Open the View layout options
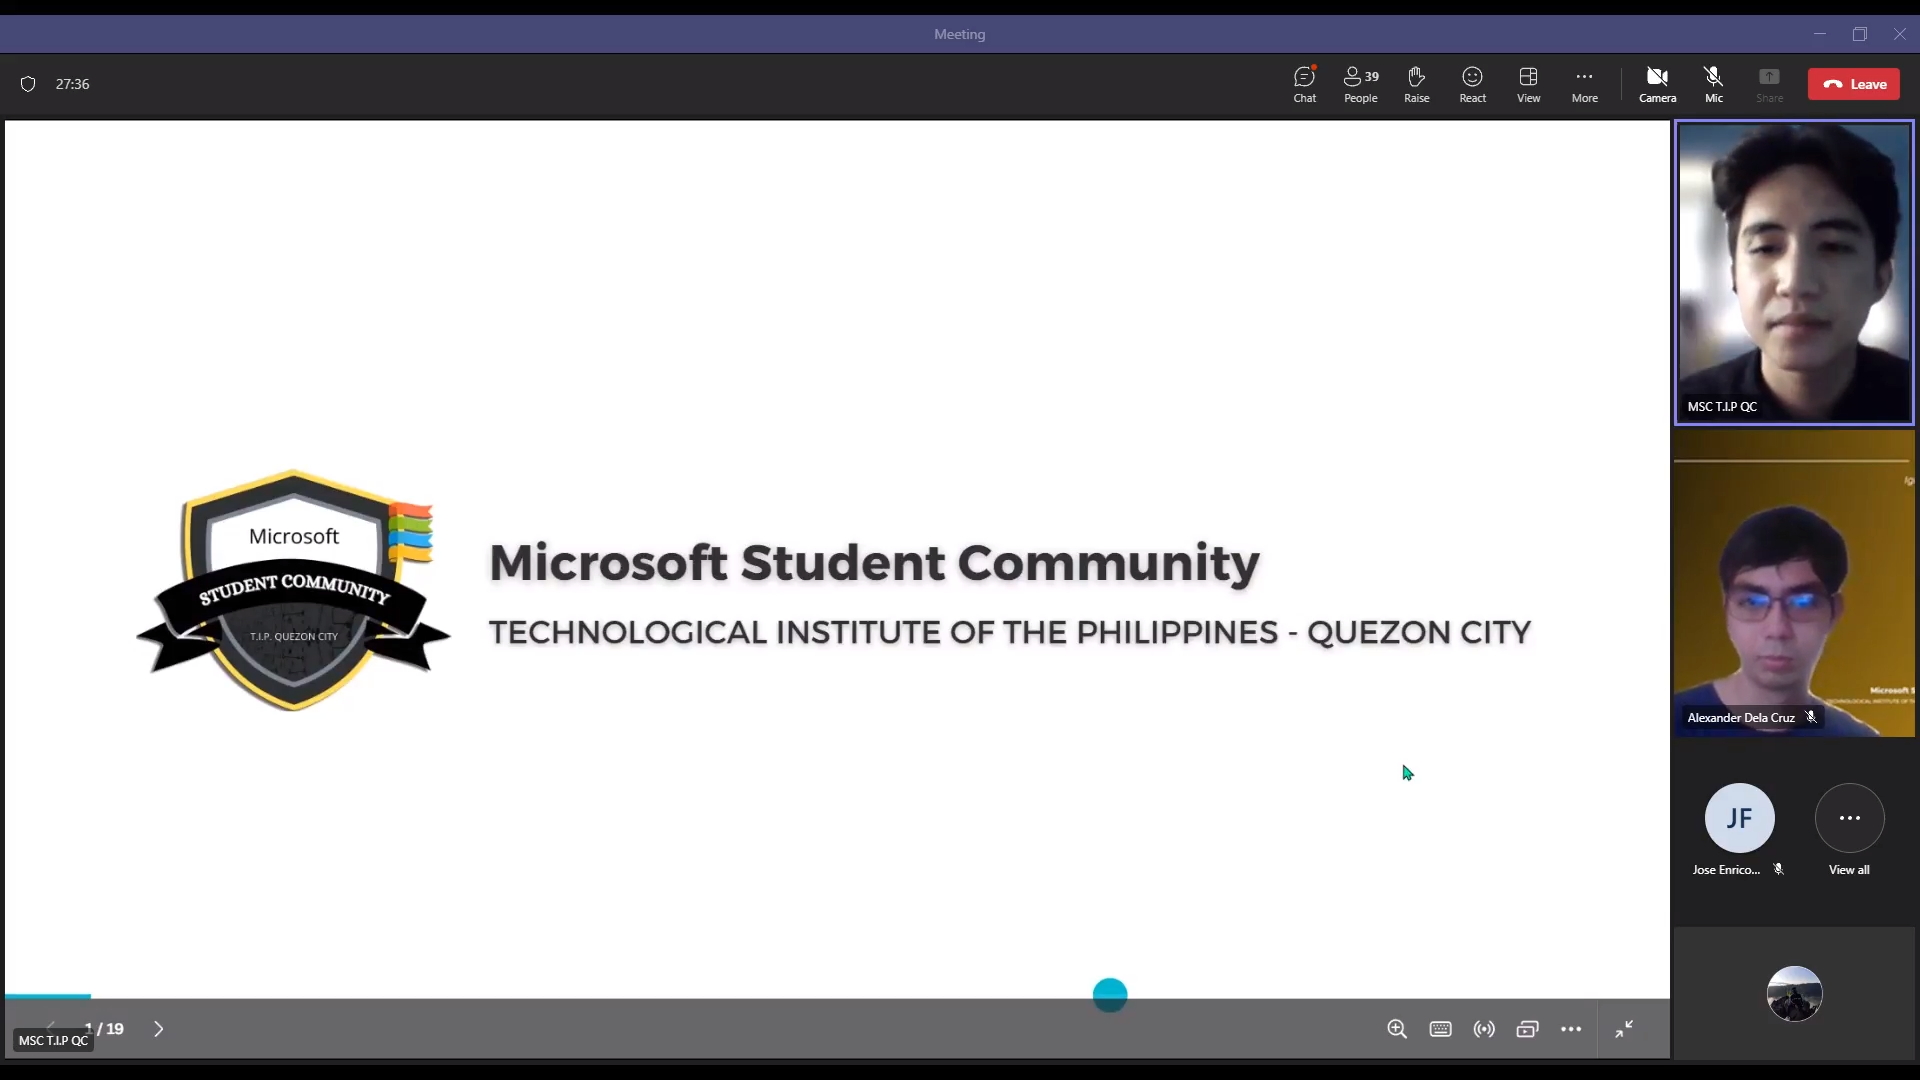The image size is (1920, 1080). click(x=1528, y=84)
